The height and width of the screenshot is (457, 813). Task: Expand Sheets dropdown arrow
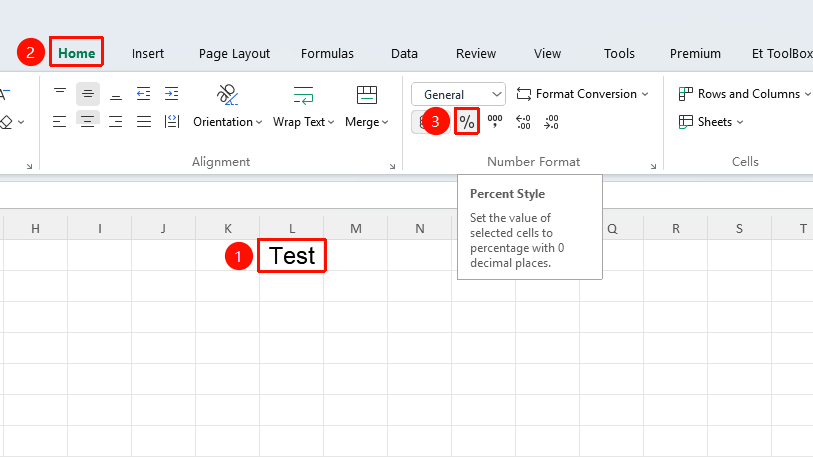[x=740, y=122]
